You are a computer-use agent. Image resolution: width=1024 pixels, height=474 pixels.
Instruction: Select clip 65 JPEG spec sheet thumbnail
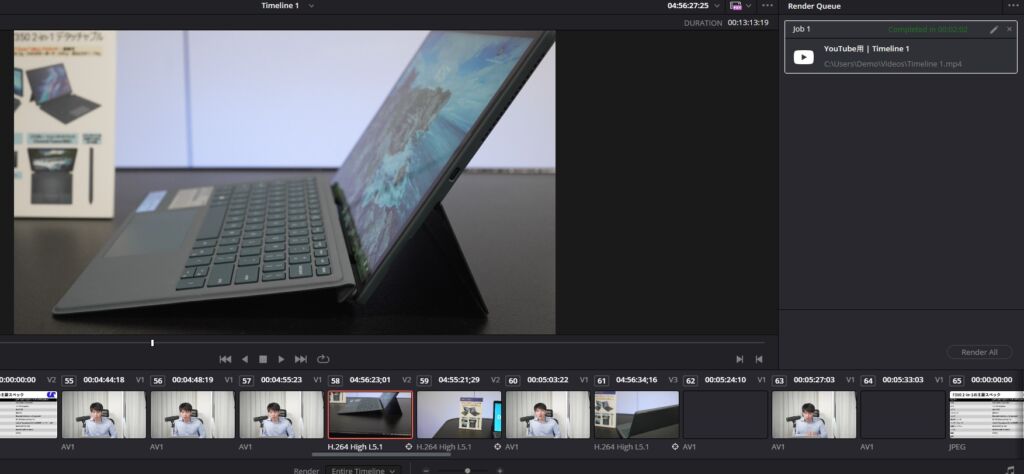pyautogui.click(x=987, y=415)
